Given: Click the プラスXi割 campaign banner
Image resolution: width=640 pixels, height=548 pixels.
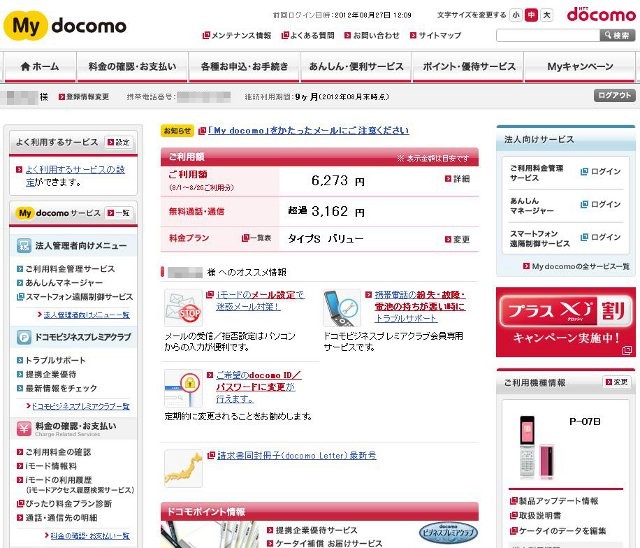Looking at the screenshot, I should click(566, 322).
